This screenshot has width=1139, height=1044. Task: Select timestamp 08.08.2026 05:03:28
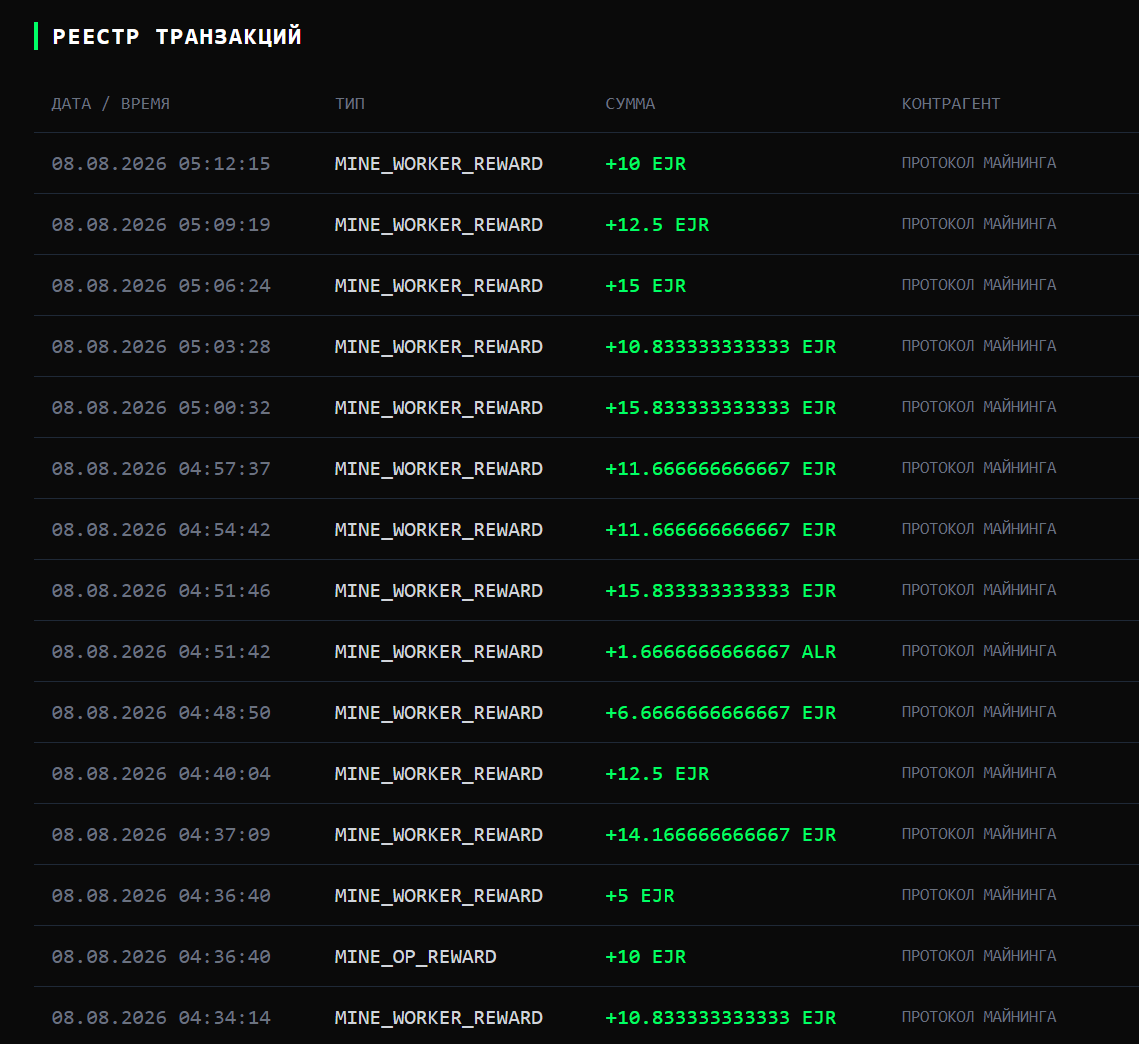[x=161, y=347]
